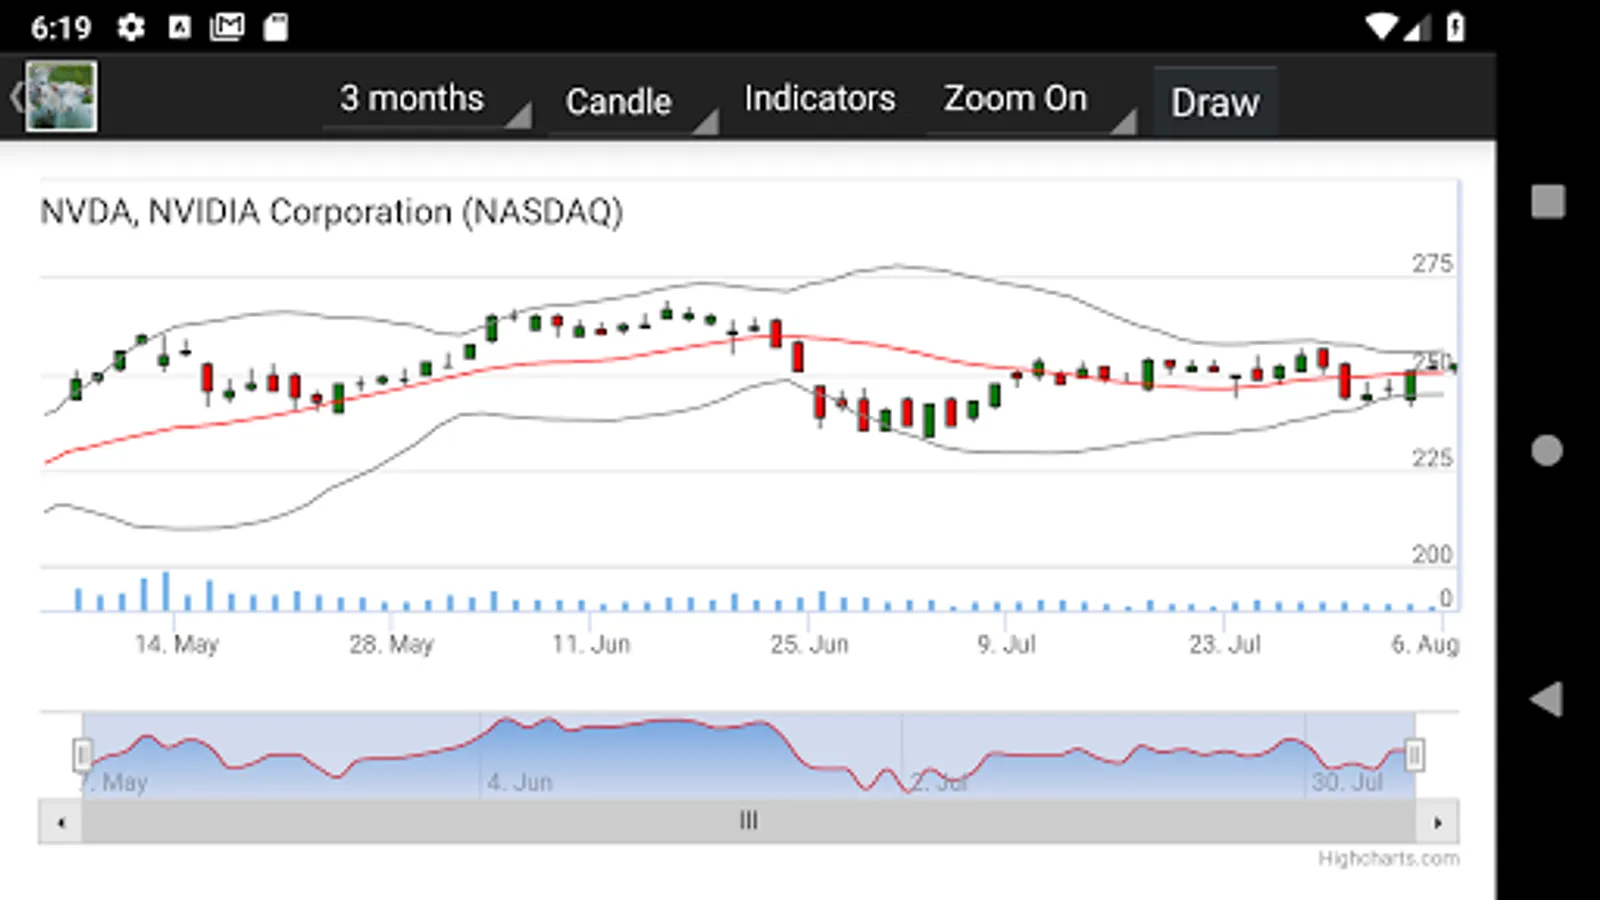
Task: Tap the keyboard 'A' icon in the status bar
Action: coord(179,27)
